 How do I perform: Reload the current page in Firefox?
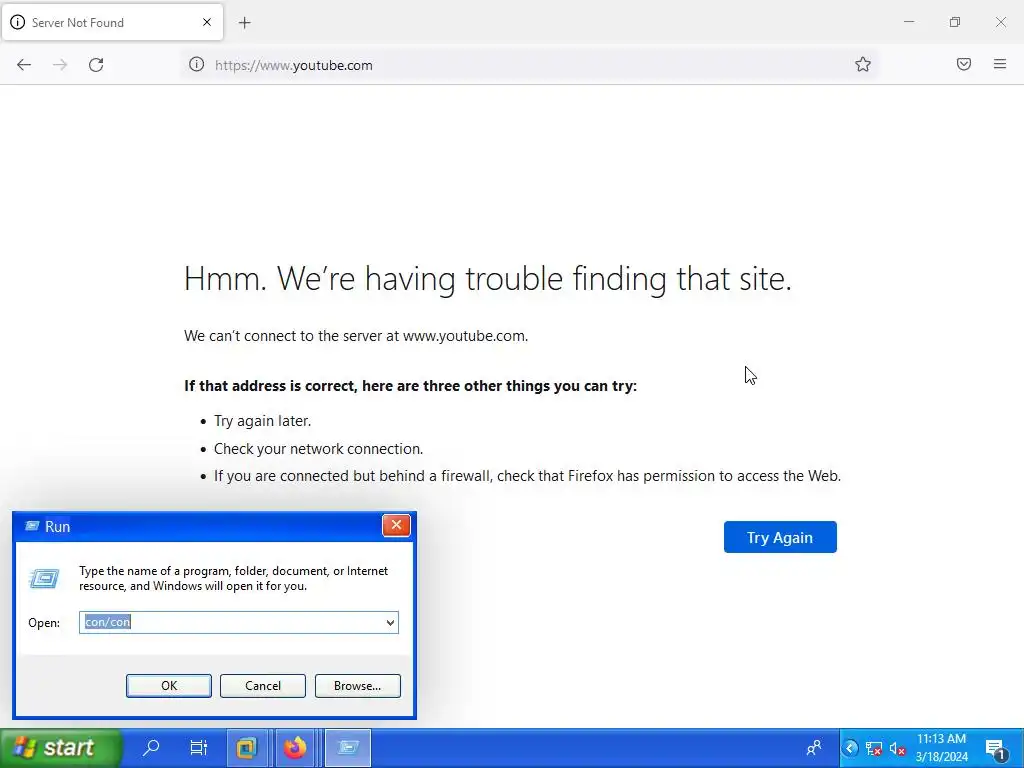(96, 65)
